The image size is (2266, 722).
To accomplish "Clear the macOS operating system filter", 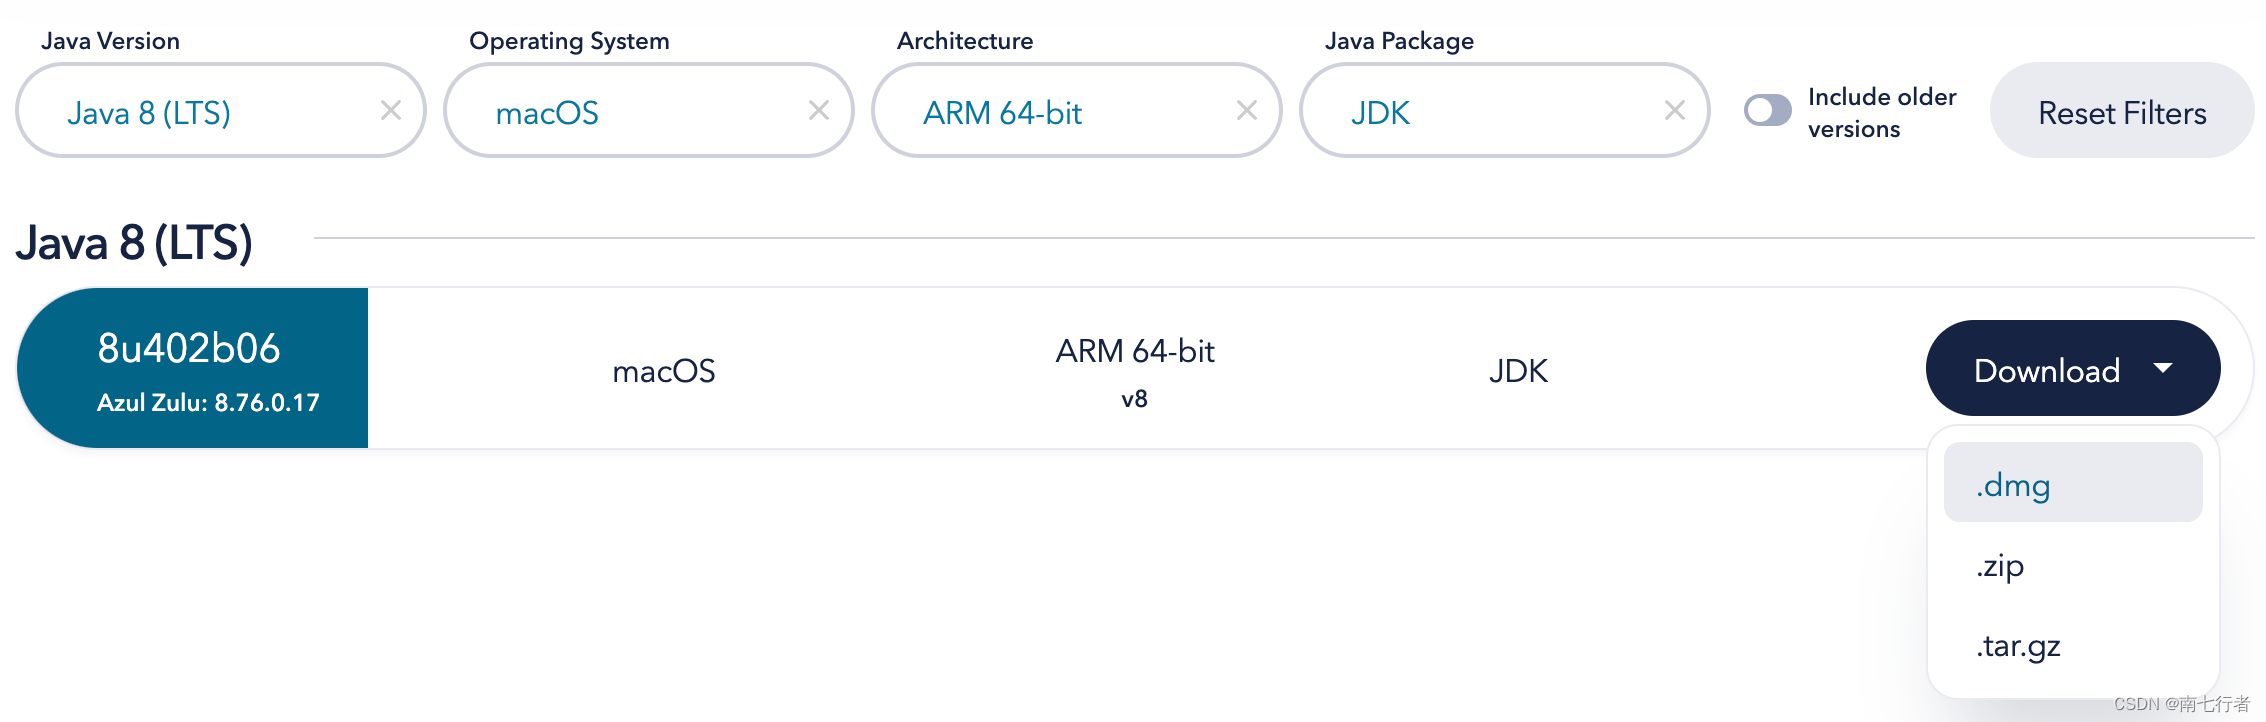I will (x=819, y=110).
